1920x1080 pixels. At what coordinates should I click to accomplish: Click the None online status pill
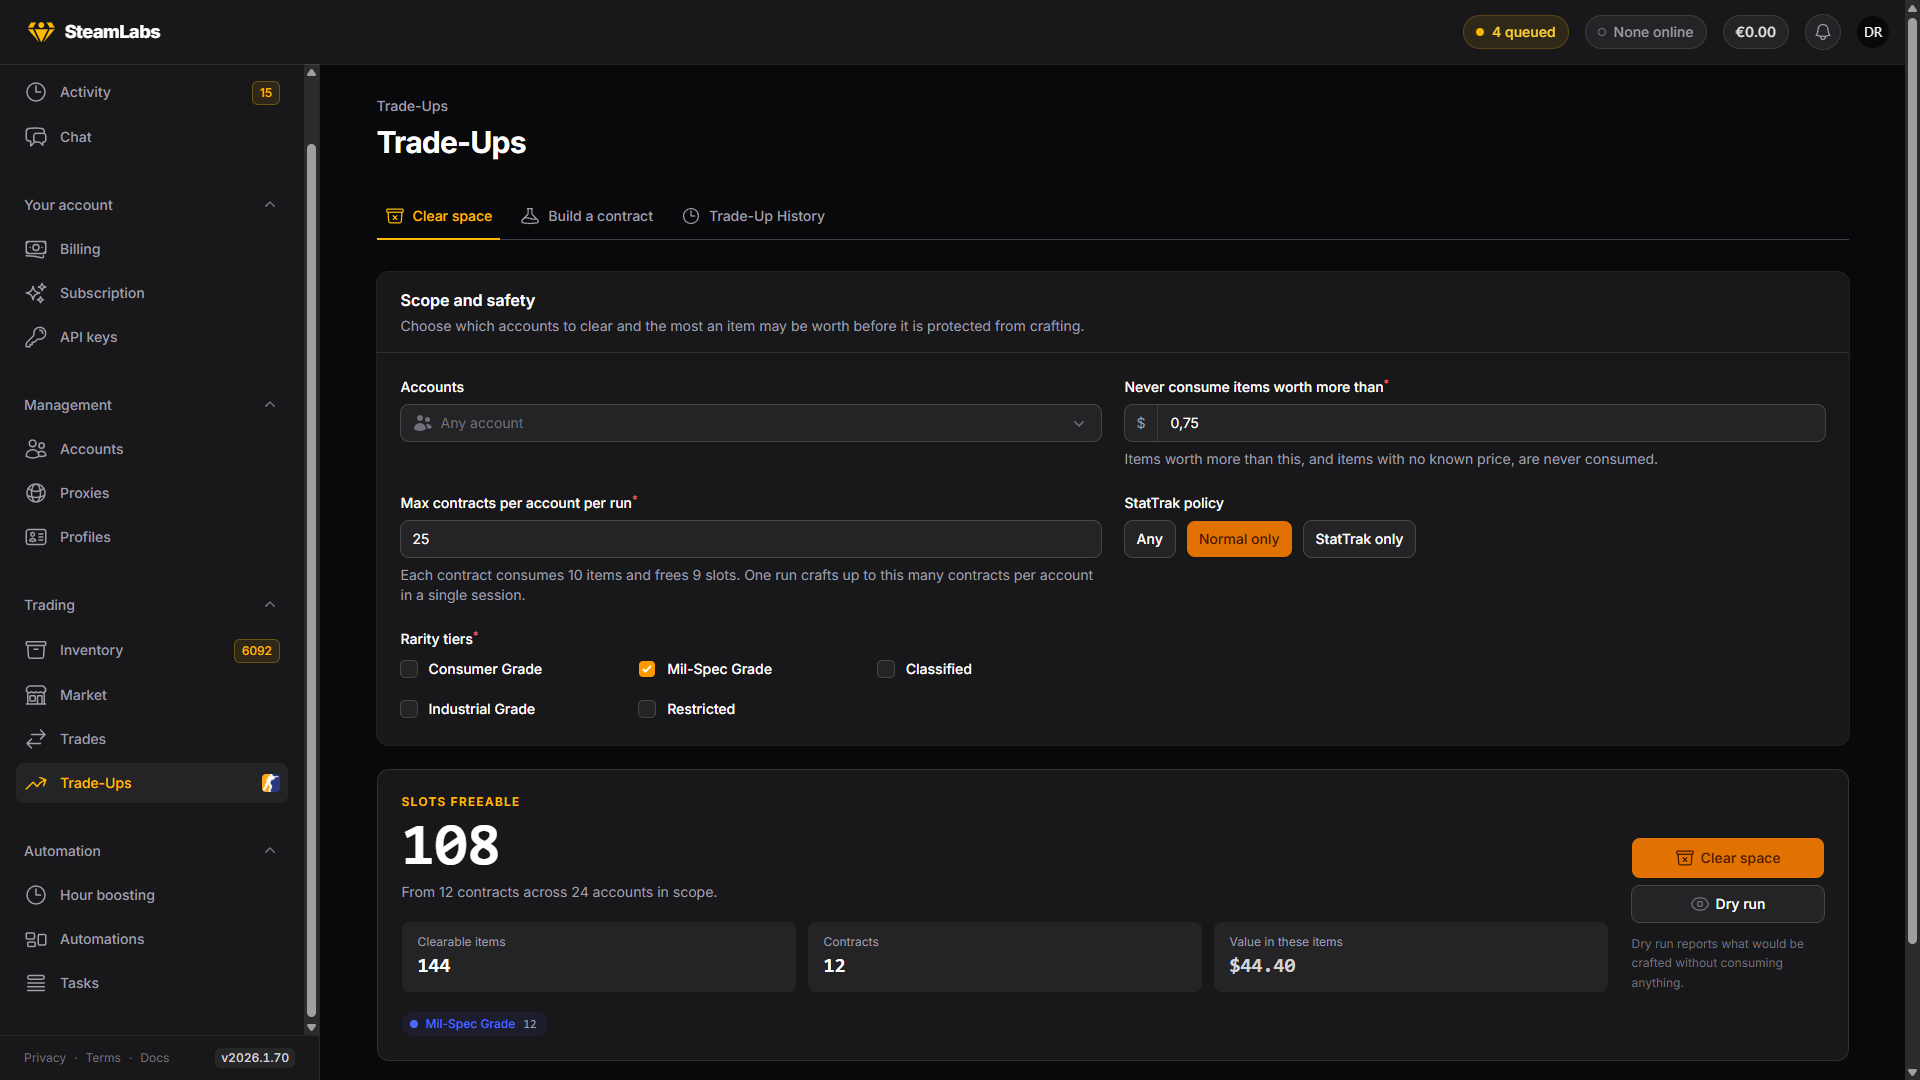tap(1646, 32)
